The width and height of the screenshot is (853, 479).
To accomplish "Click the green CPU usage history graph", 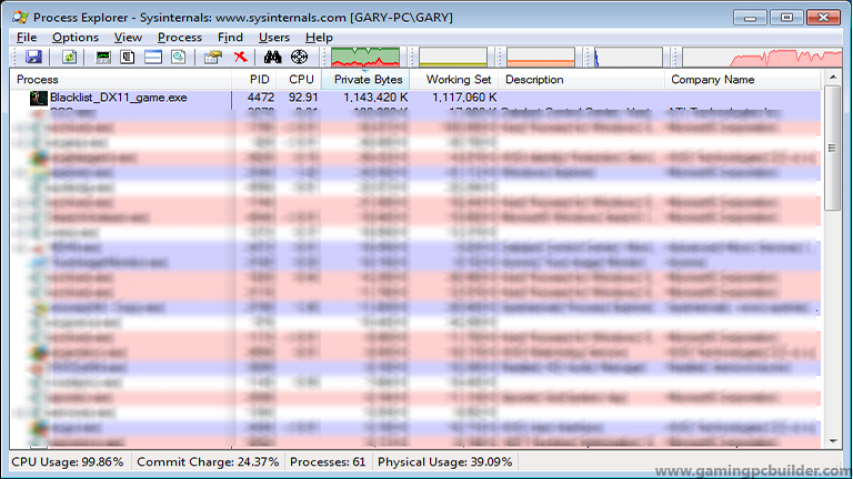I will coord(365,57).
